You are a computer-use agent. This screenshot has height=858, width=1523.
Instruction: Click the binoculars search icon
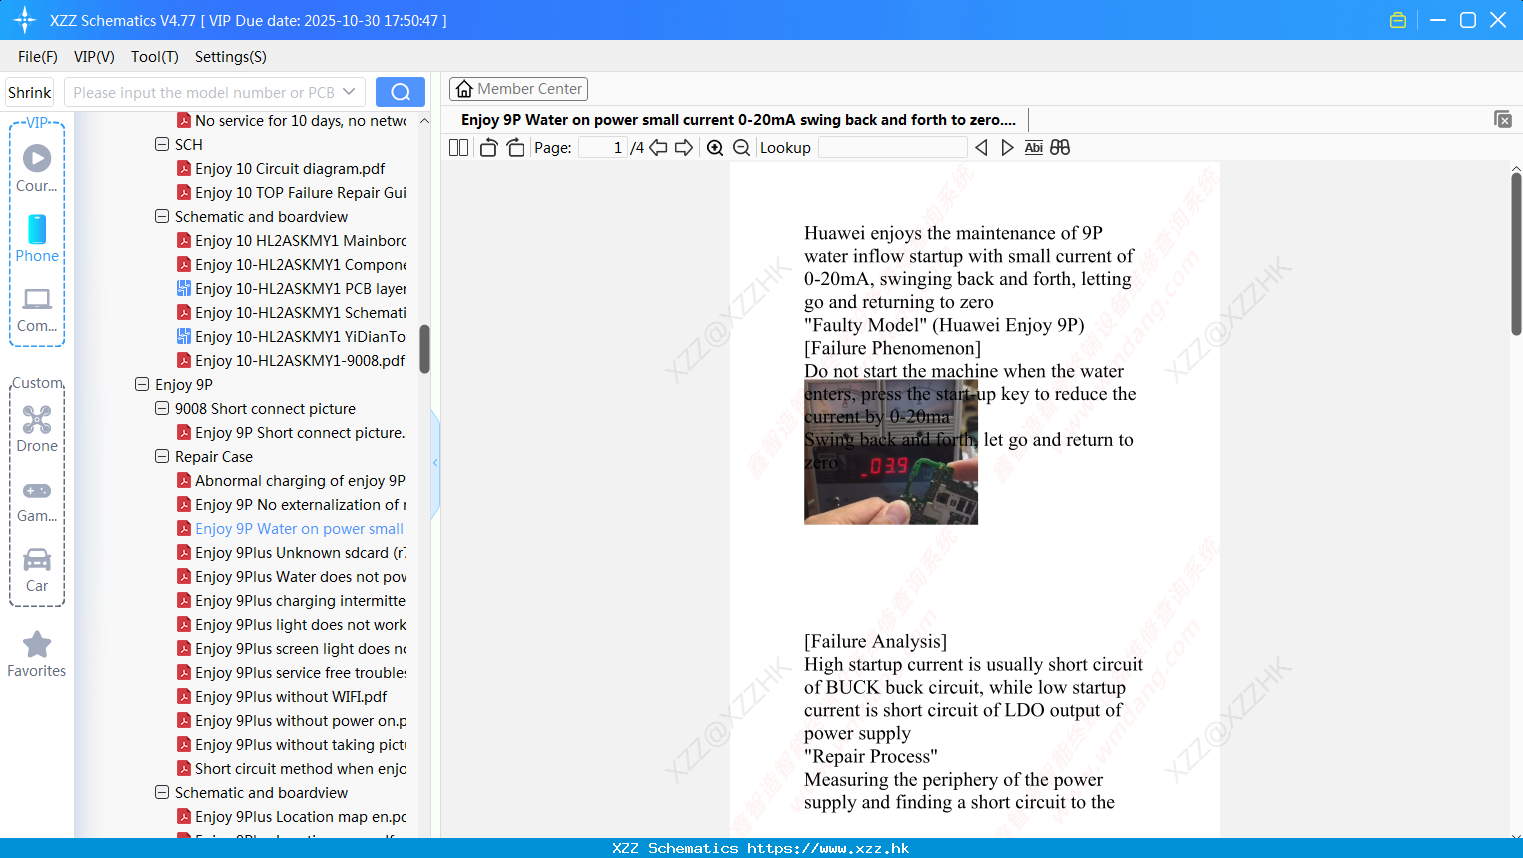click(1060, 148)
